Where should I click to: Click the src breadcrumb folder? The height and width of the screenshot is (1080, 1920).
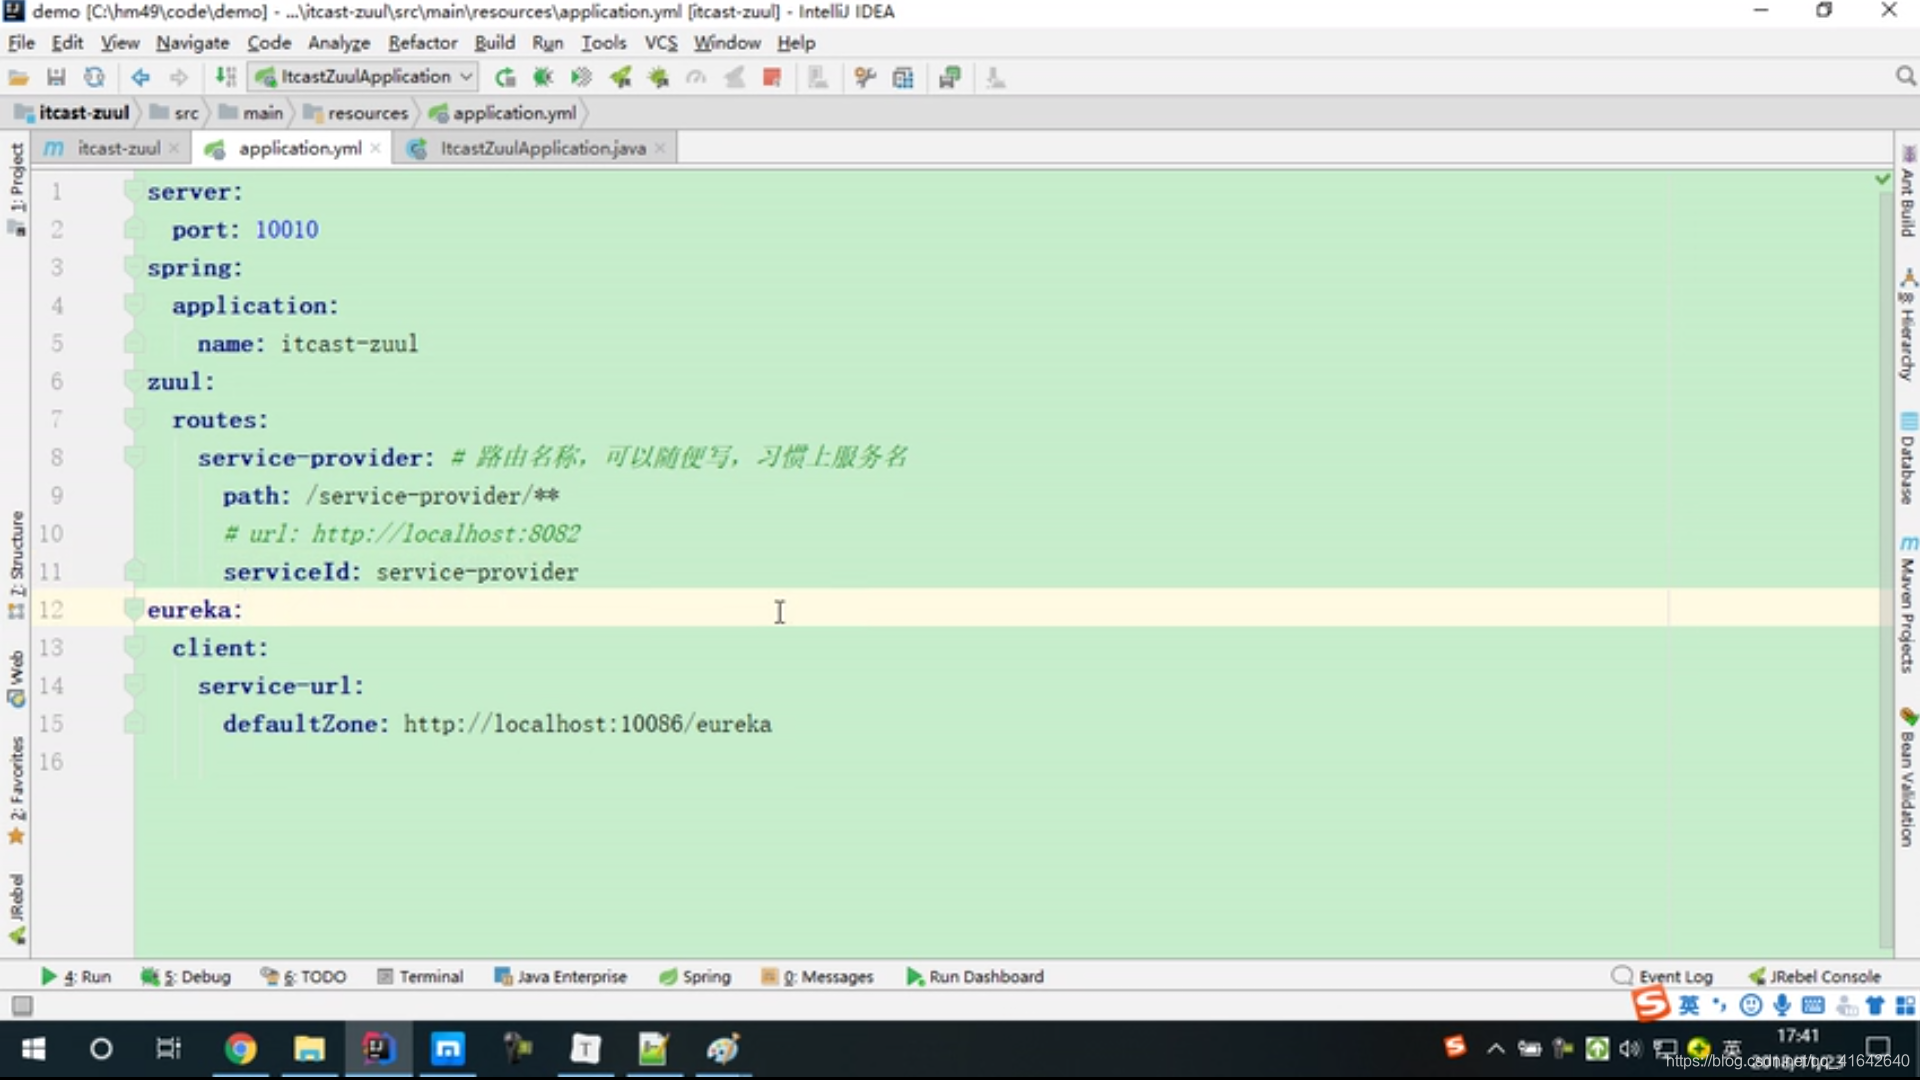175,113
